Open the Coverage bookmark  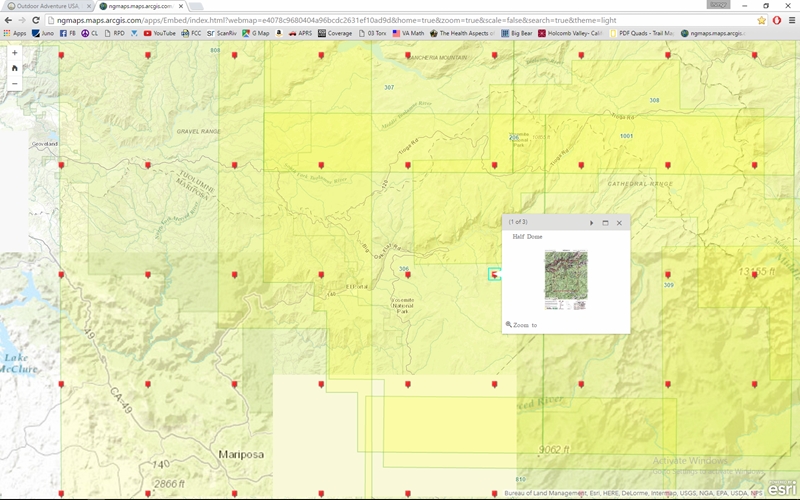(x=339, y=33)
